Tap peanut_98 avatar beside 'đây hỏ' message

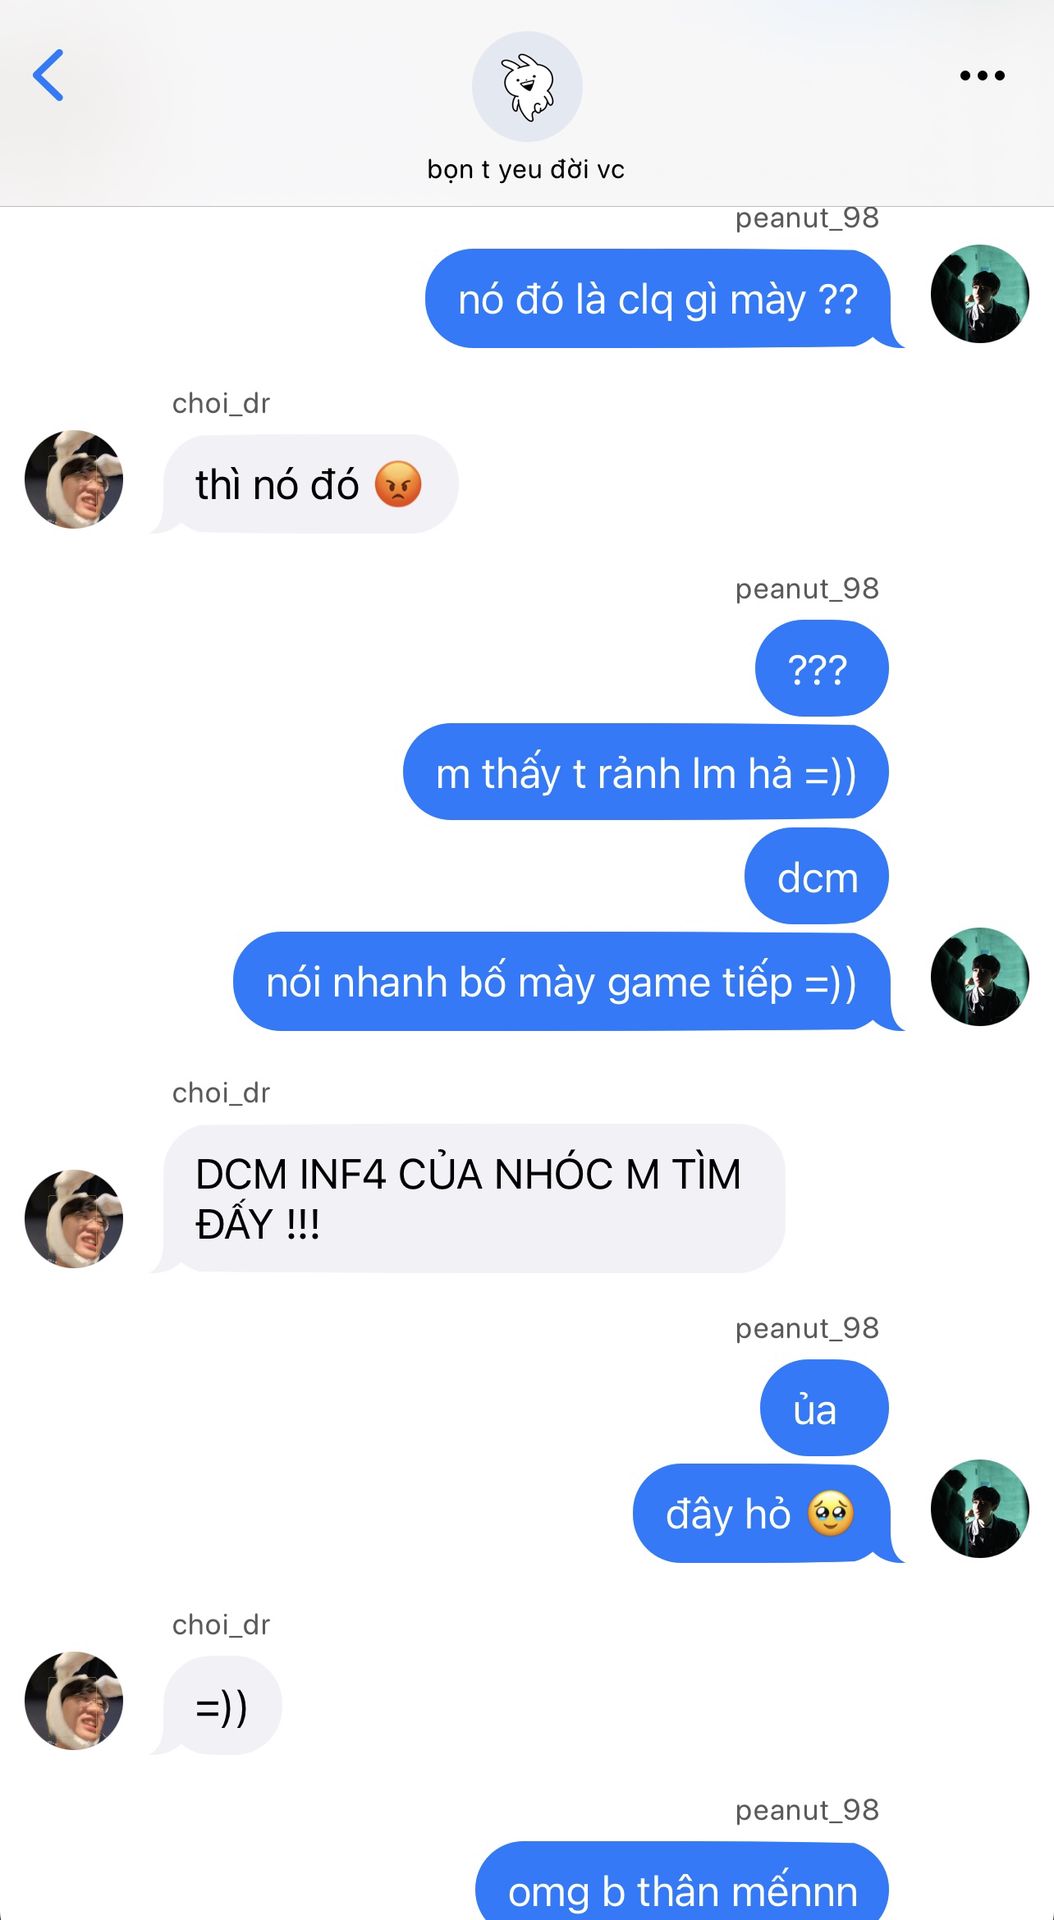click(x=979, y=1509)
